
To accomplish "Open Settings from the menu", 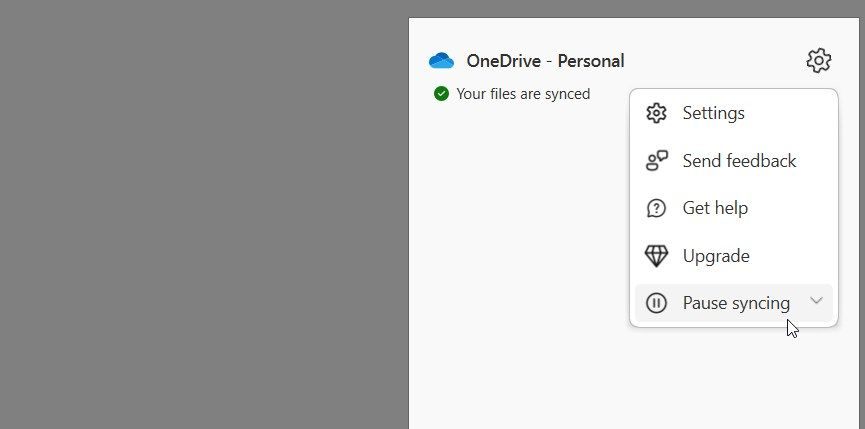I will click(713, 113).
